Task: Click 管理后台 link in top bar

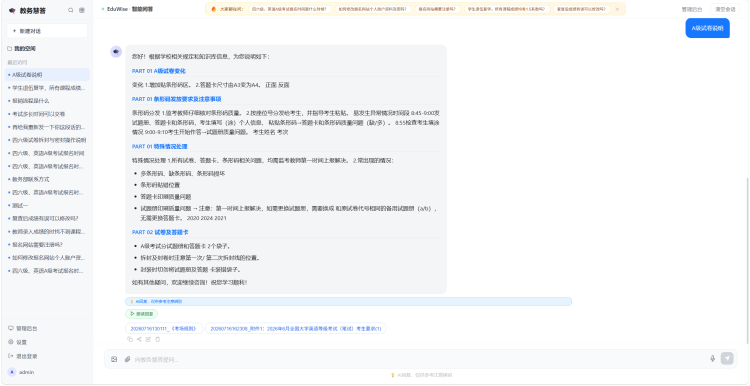Action: [692, 9]
